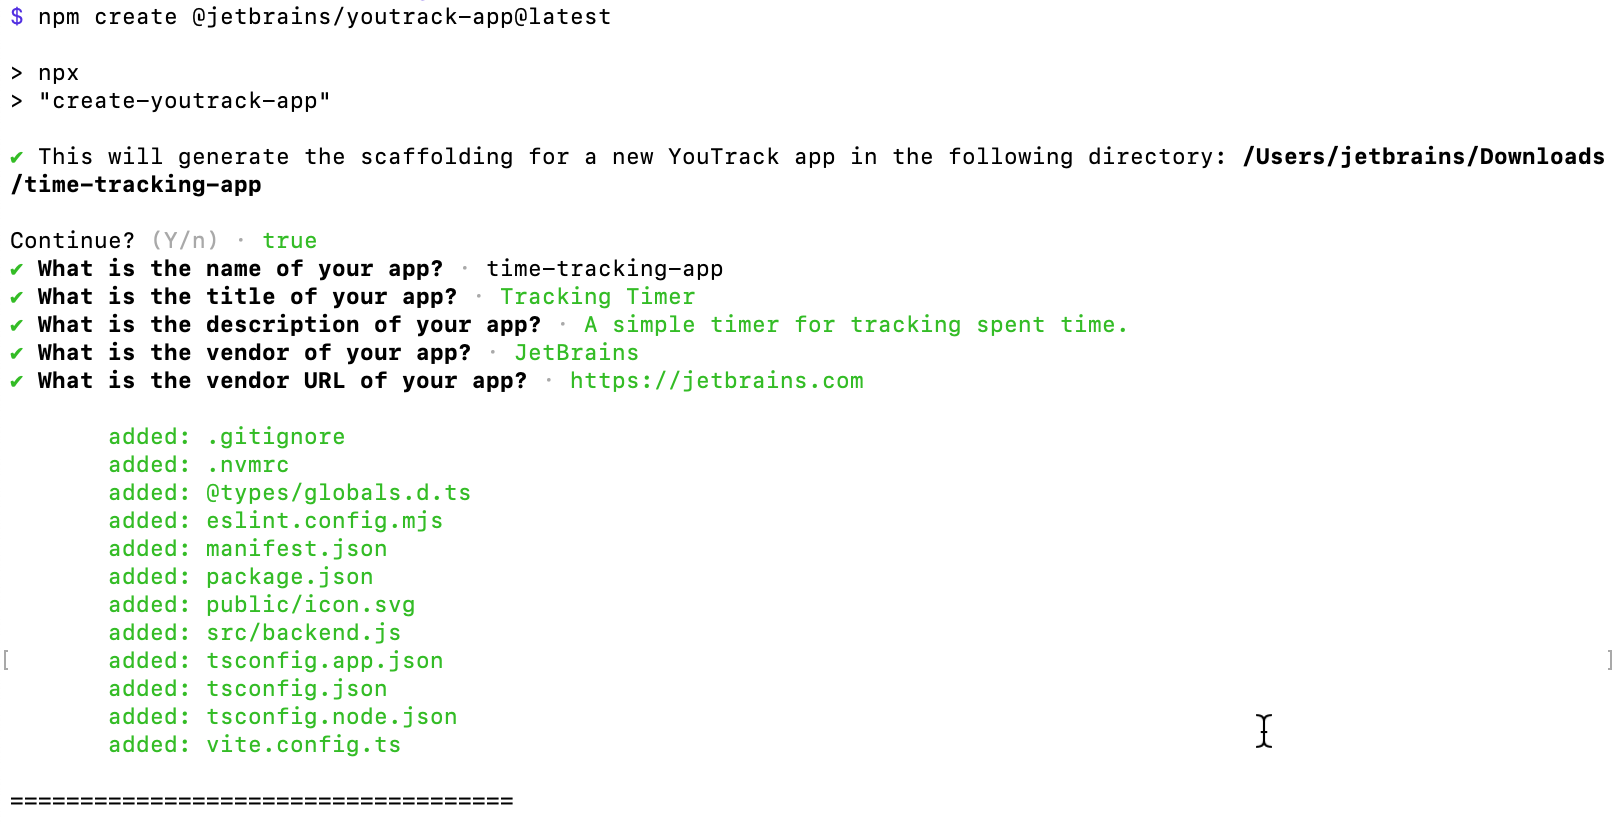Image resolution: width=1616 pixels, height=824 pixels.
Task: Click the equals-sign separator line
Action: pos(261,801)
